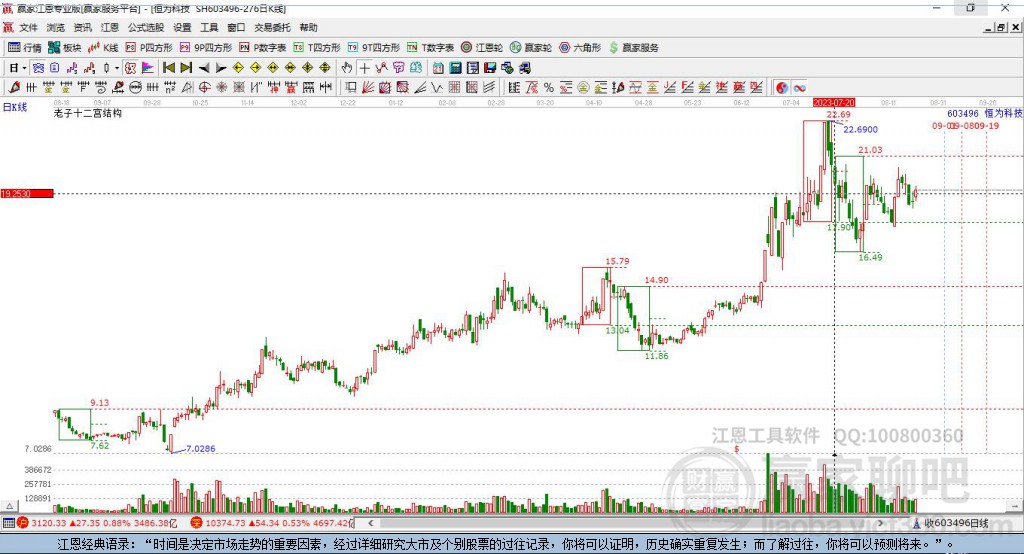Click the 老子十二宫结构 chart title
Viewport: 1024px width, 554px height.
(88, 113)
